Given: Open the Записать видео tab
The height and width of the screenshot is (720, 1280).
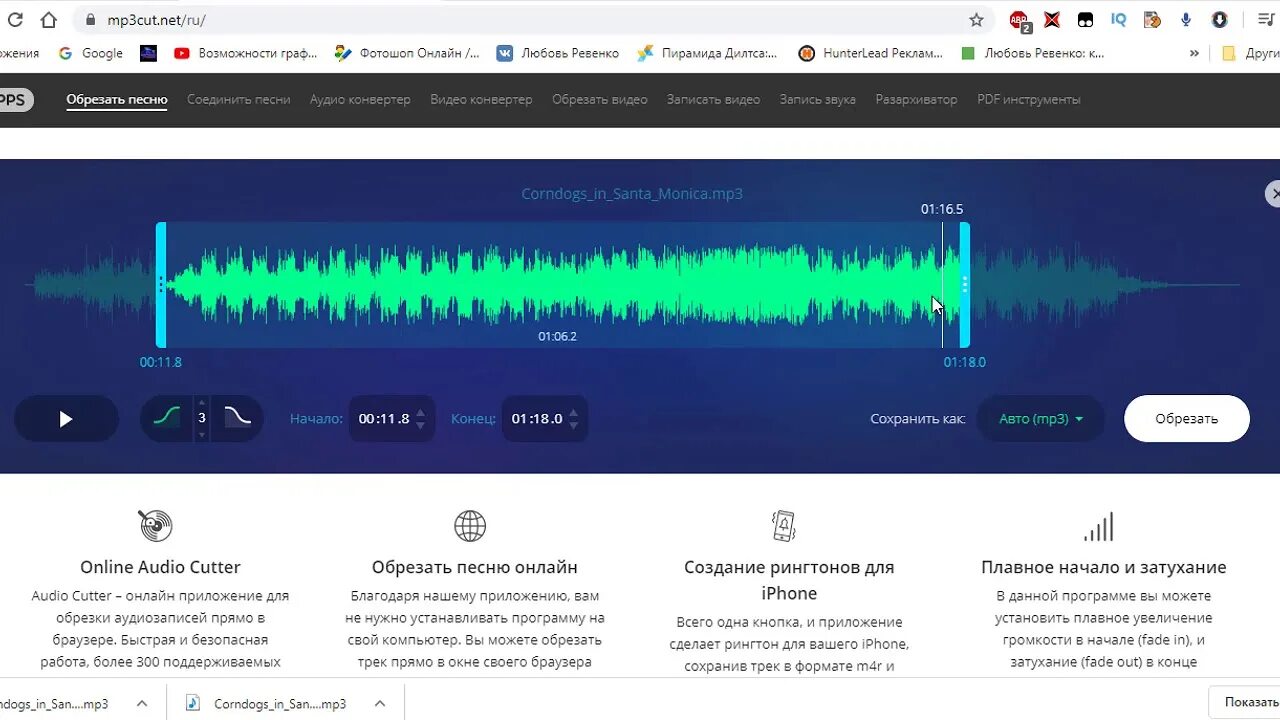Looking at the screenshot, I should [x=714, y=99].
